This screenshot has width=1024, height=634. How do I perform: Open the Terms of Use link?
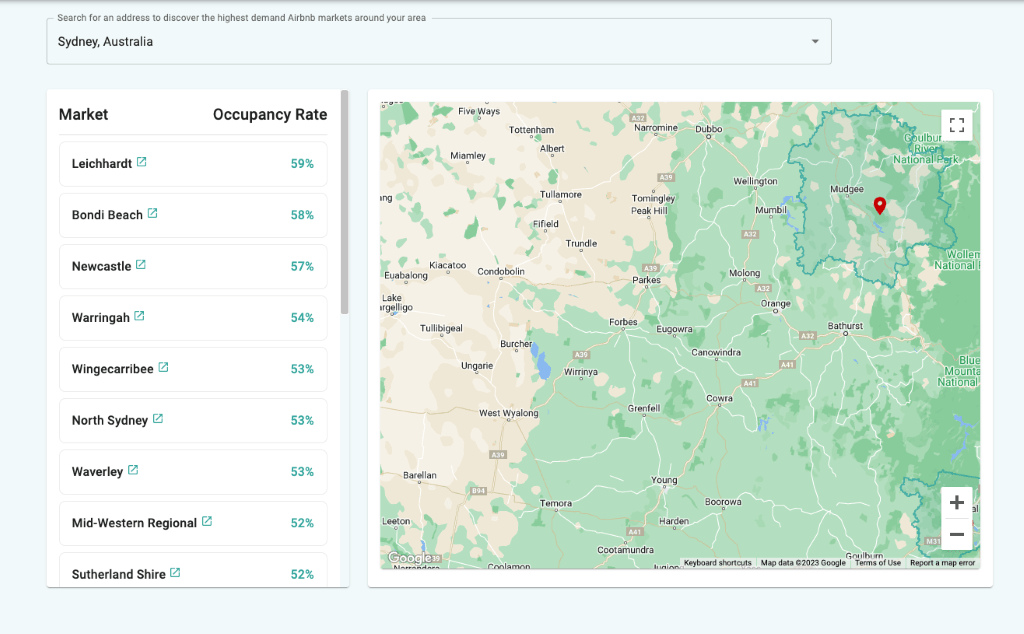(x=876, y=562)
